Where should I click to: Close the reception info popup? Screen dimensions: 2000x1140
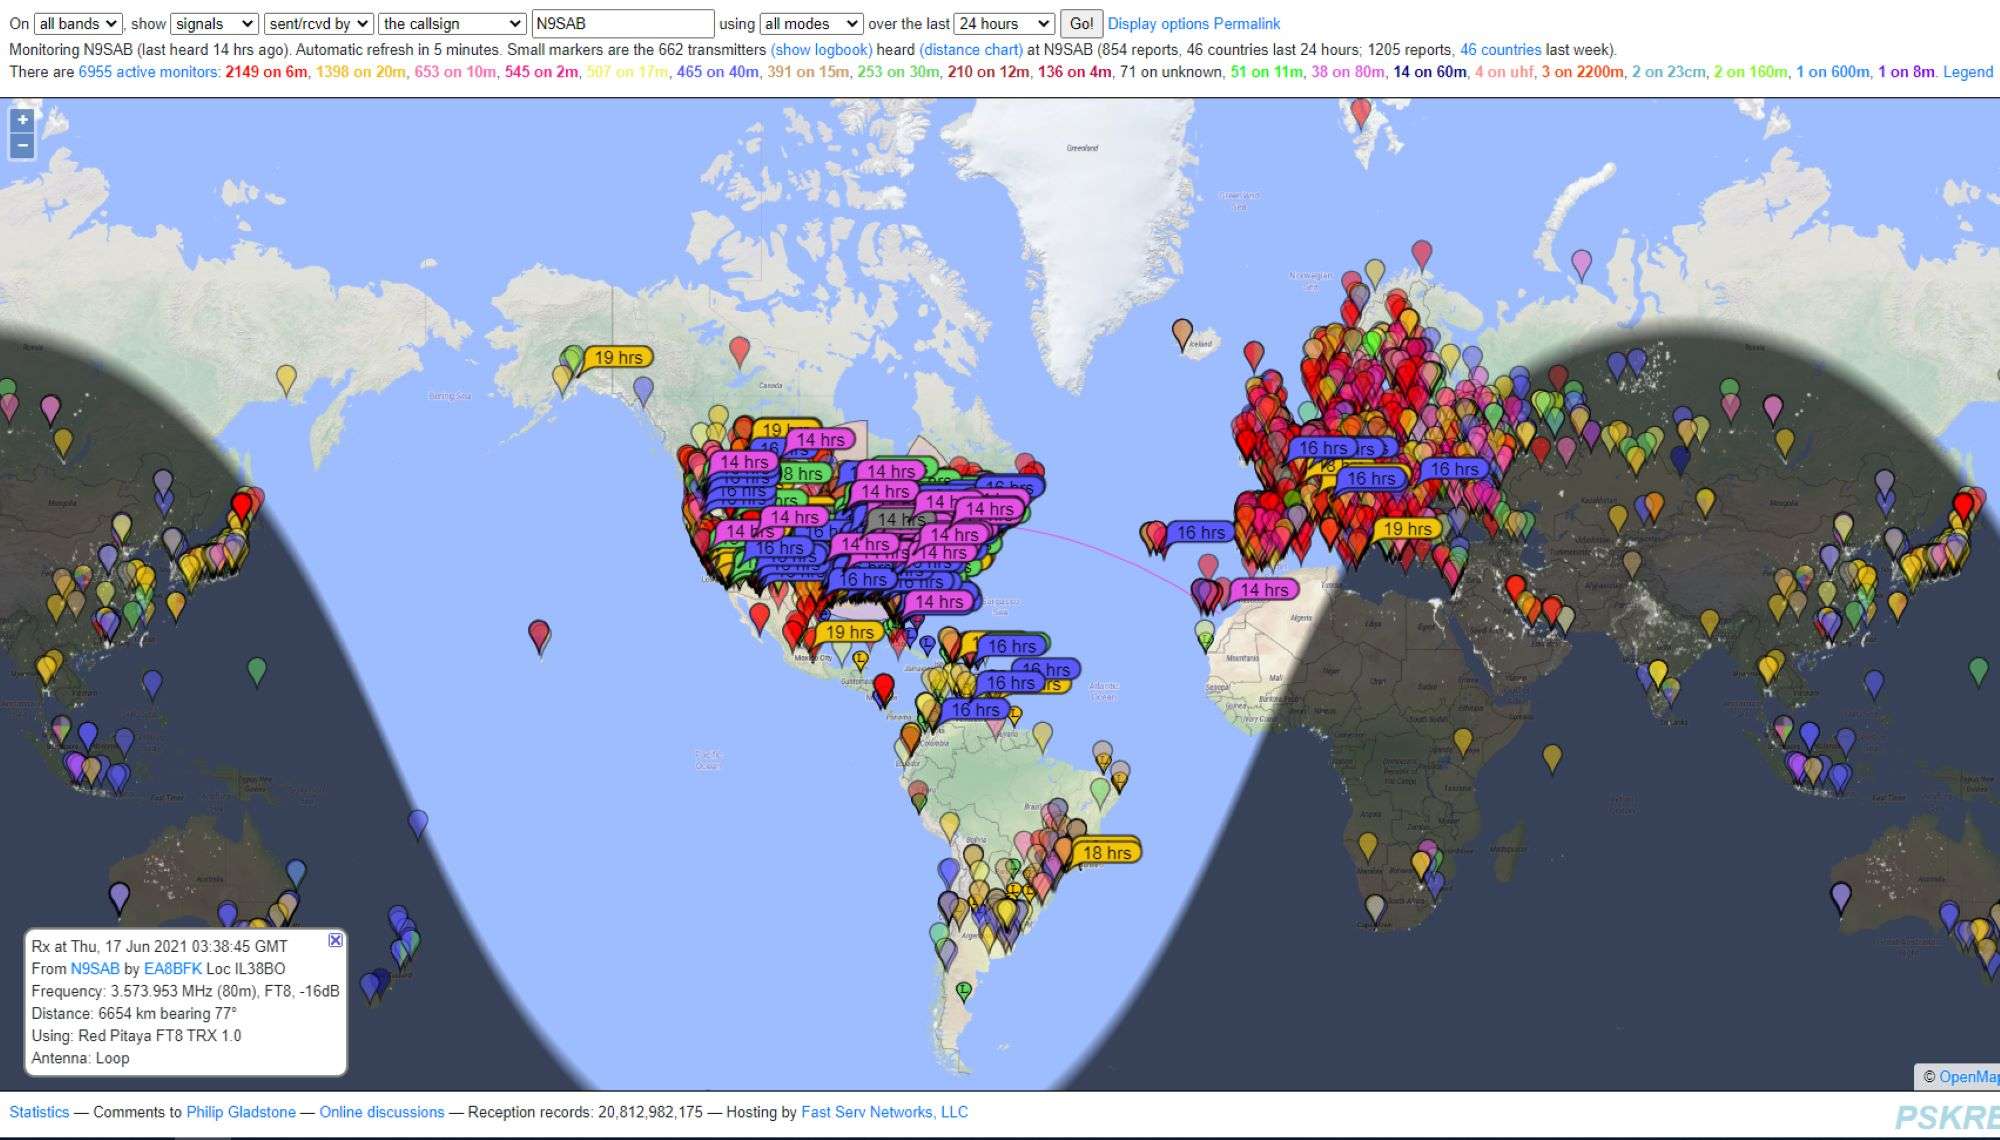coord(336,940)
